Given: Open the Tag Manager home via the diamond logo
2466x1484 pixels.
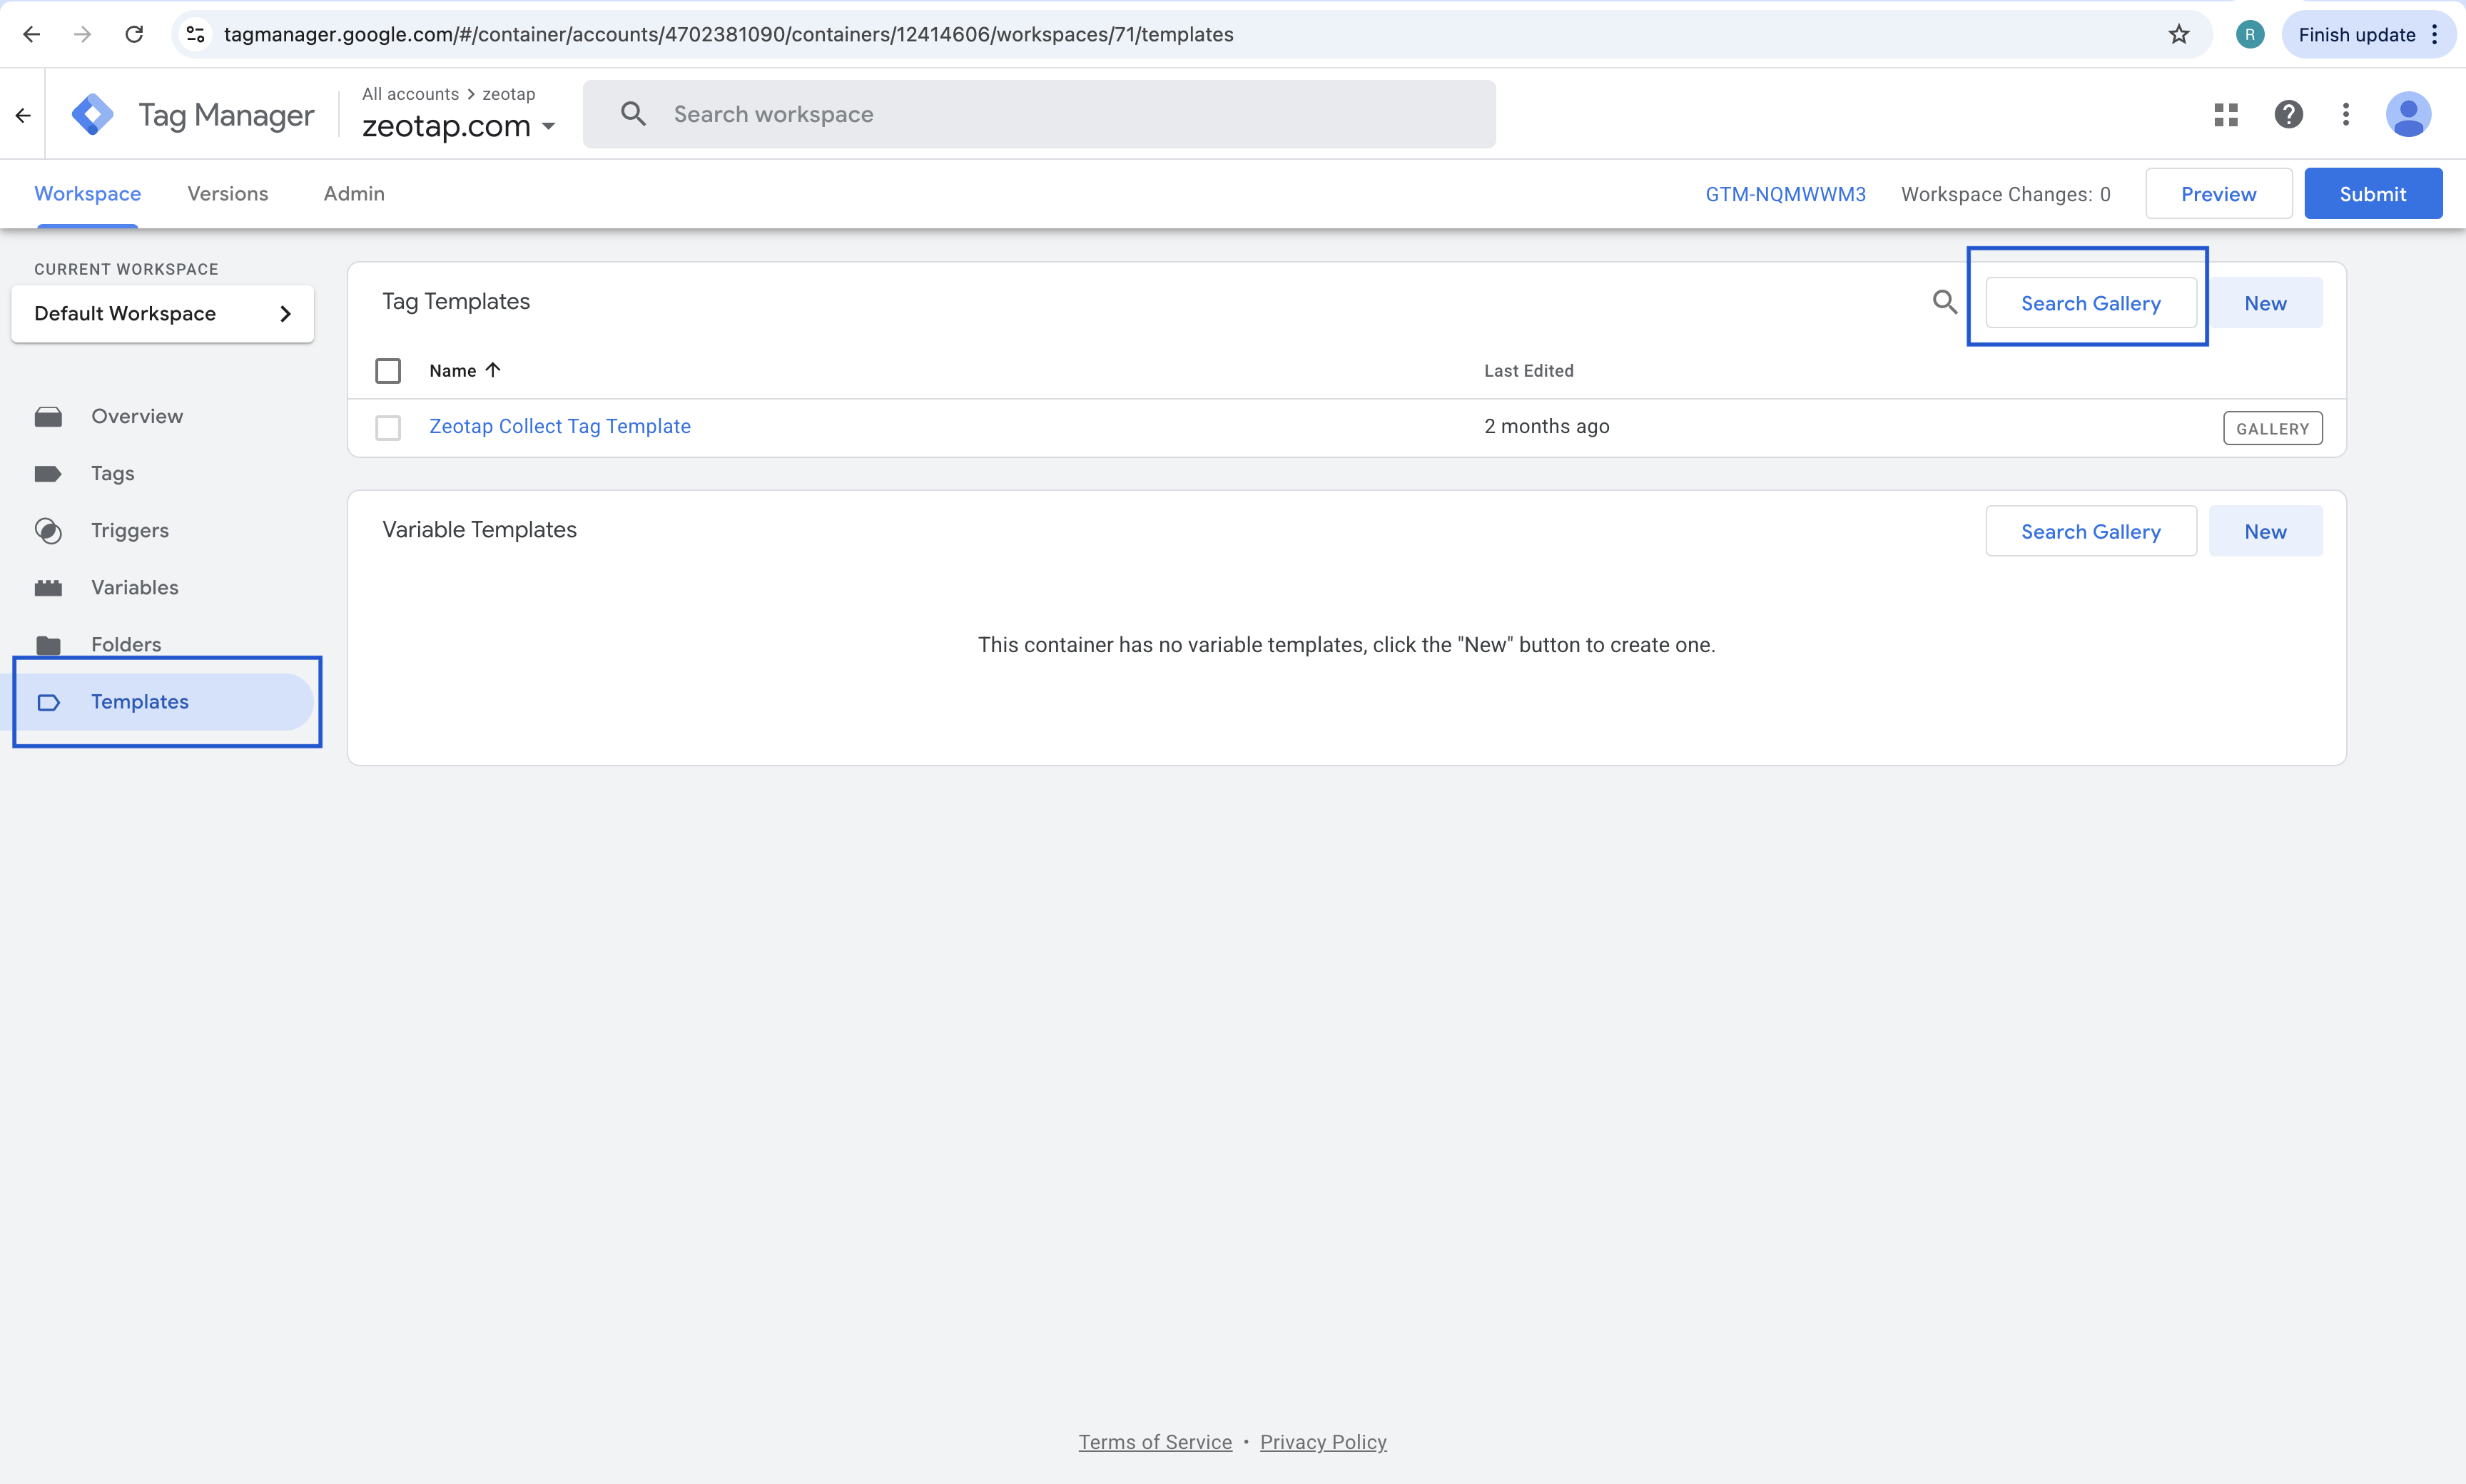Looking at the screenshot, I should point(91,113).
